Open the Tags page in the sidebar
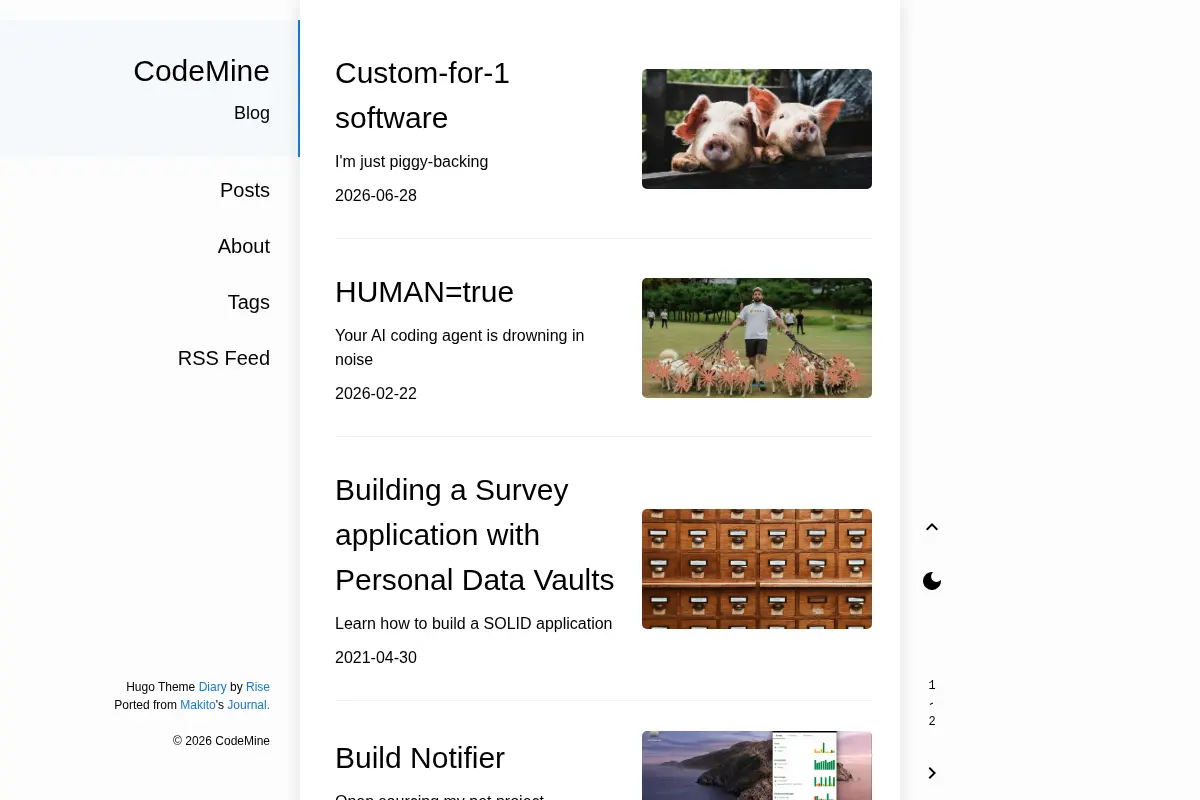 pyautogui.click(x=249, y=302)
